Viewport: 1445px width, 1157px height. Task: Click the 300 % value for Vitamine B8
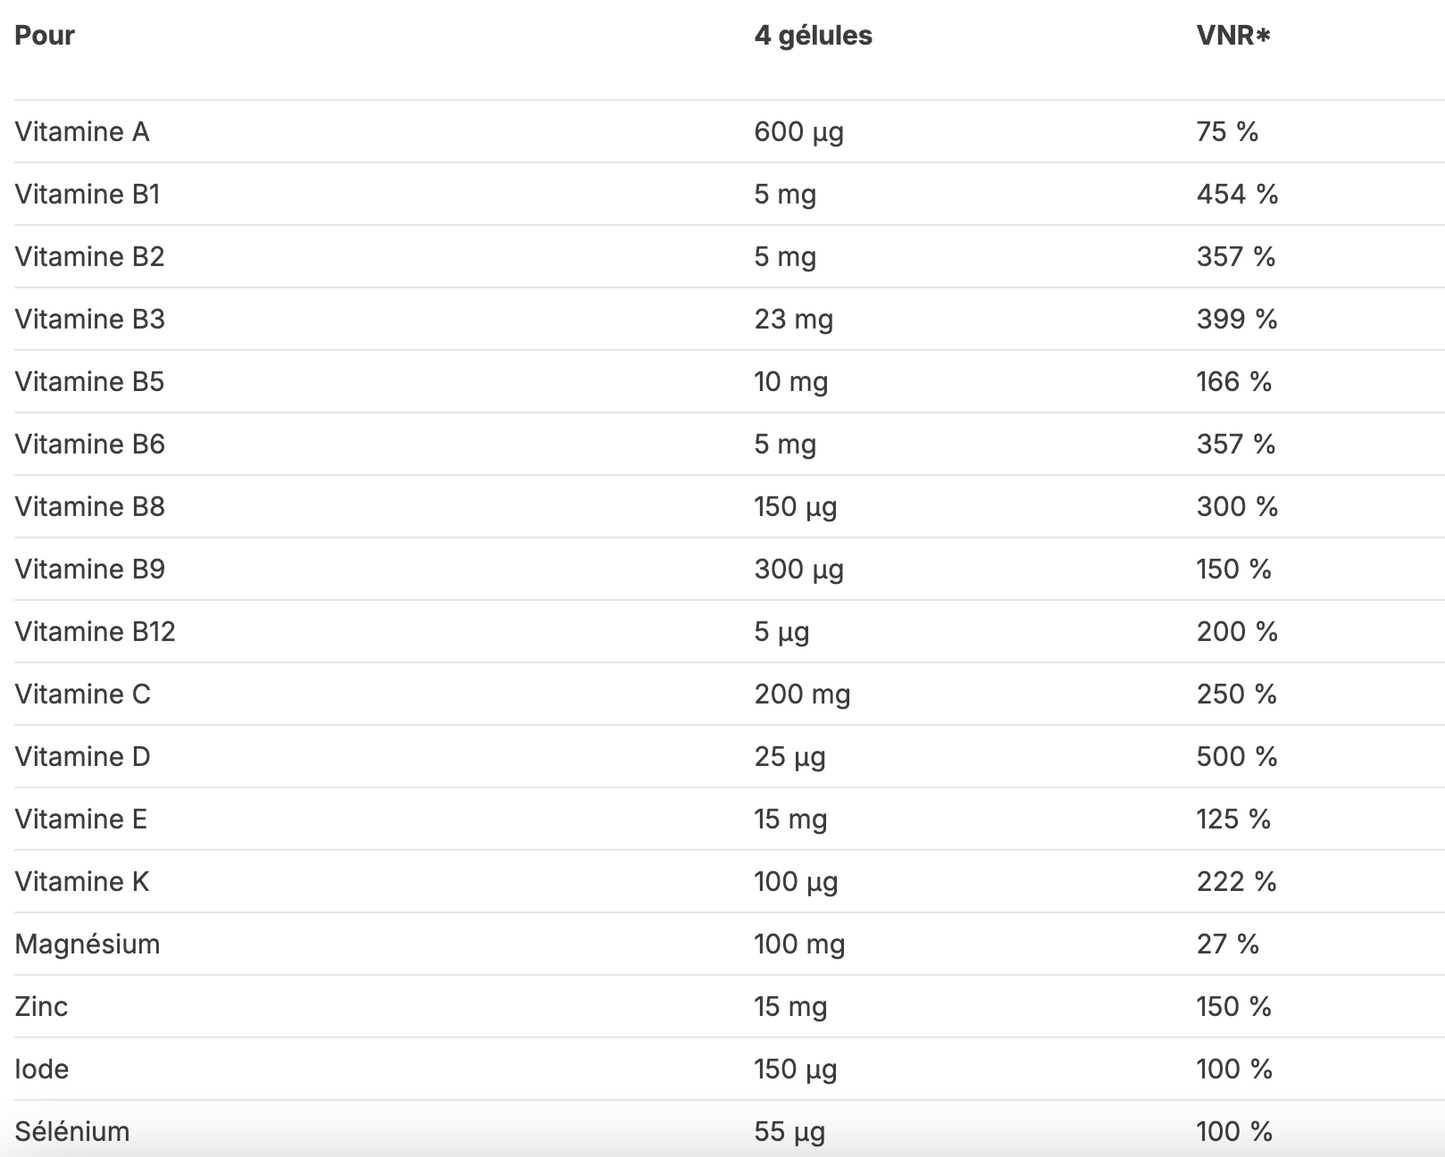click(x=1237, y=507)
